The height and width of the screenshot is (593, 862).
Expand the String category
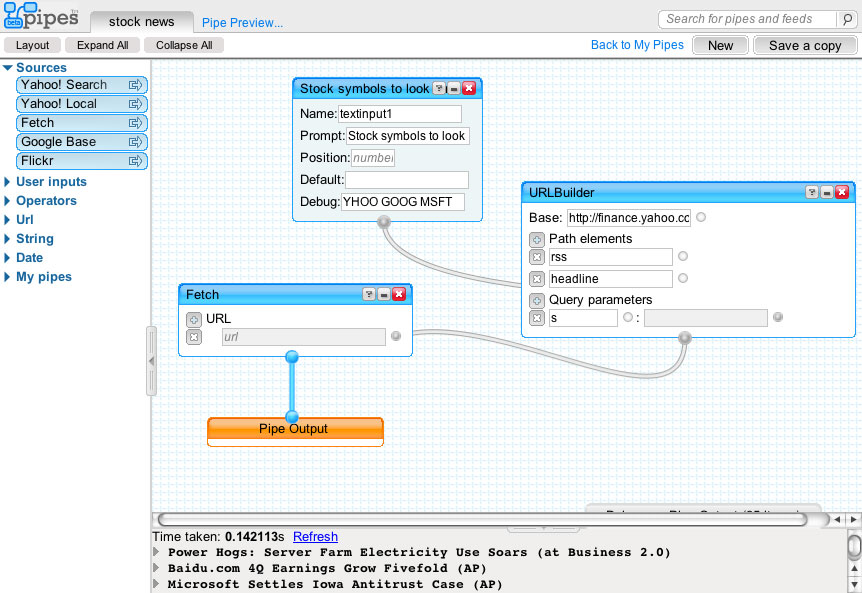coord(7,239)
